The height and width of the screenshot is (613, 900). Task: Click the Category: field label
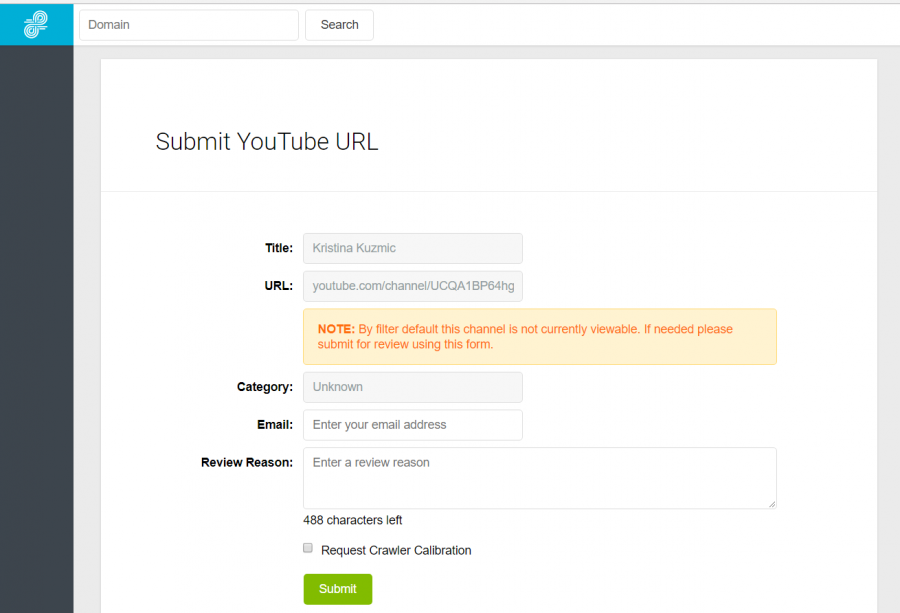pos(265,387)
